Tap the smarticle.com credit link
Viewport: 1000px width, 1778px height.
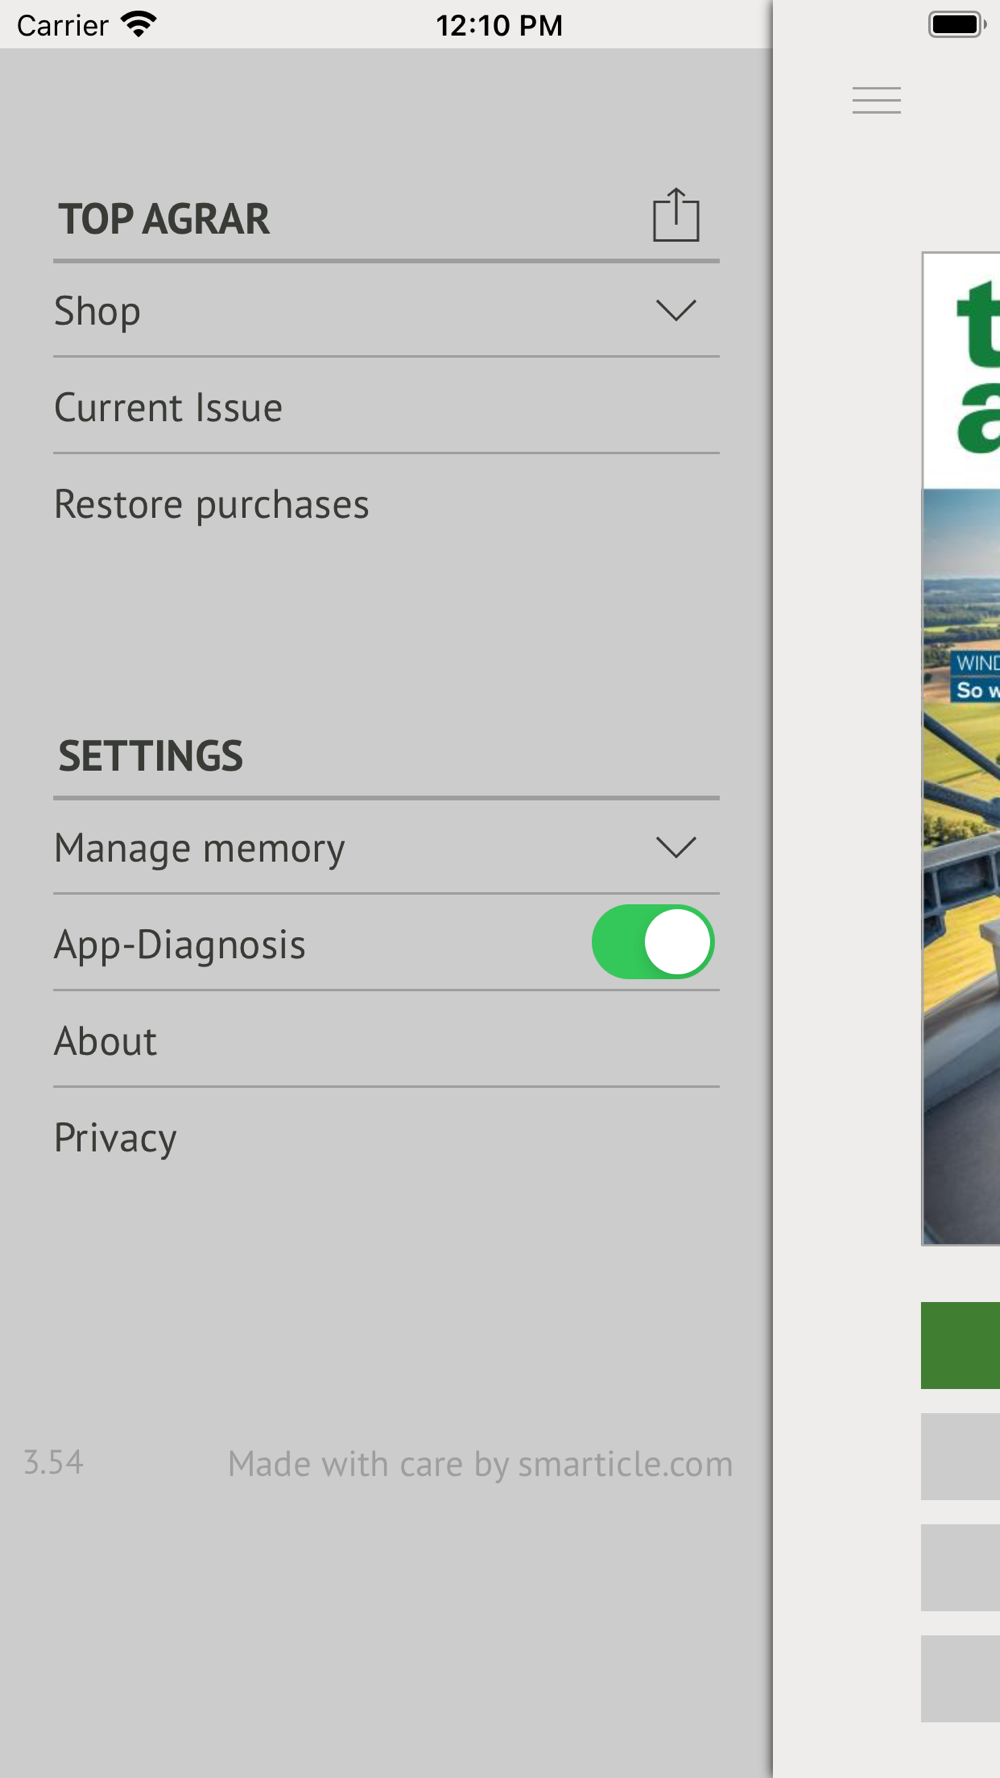tap(480, 1464)
